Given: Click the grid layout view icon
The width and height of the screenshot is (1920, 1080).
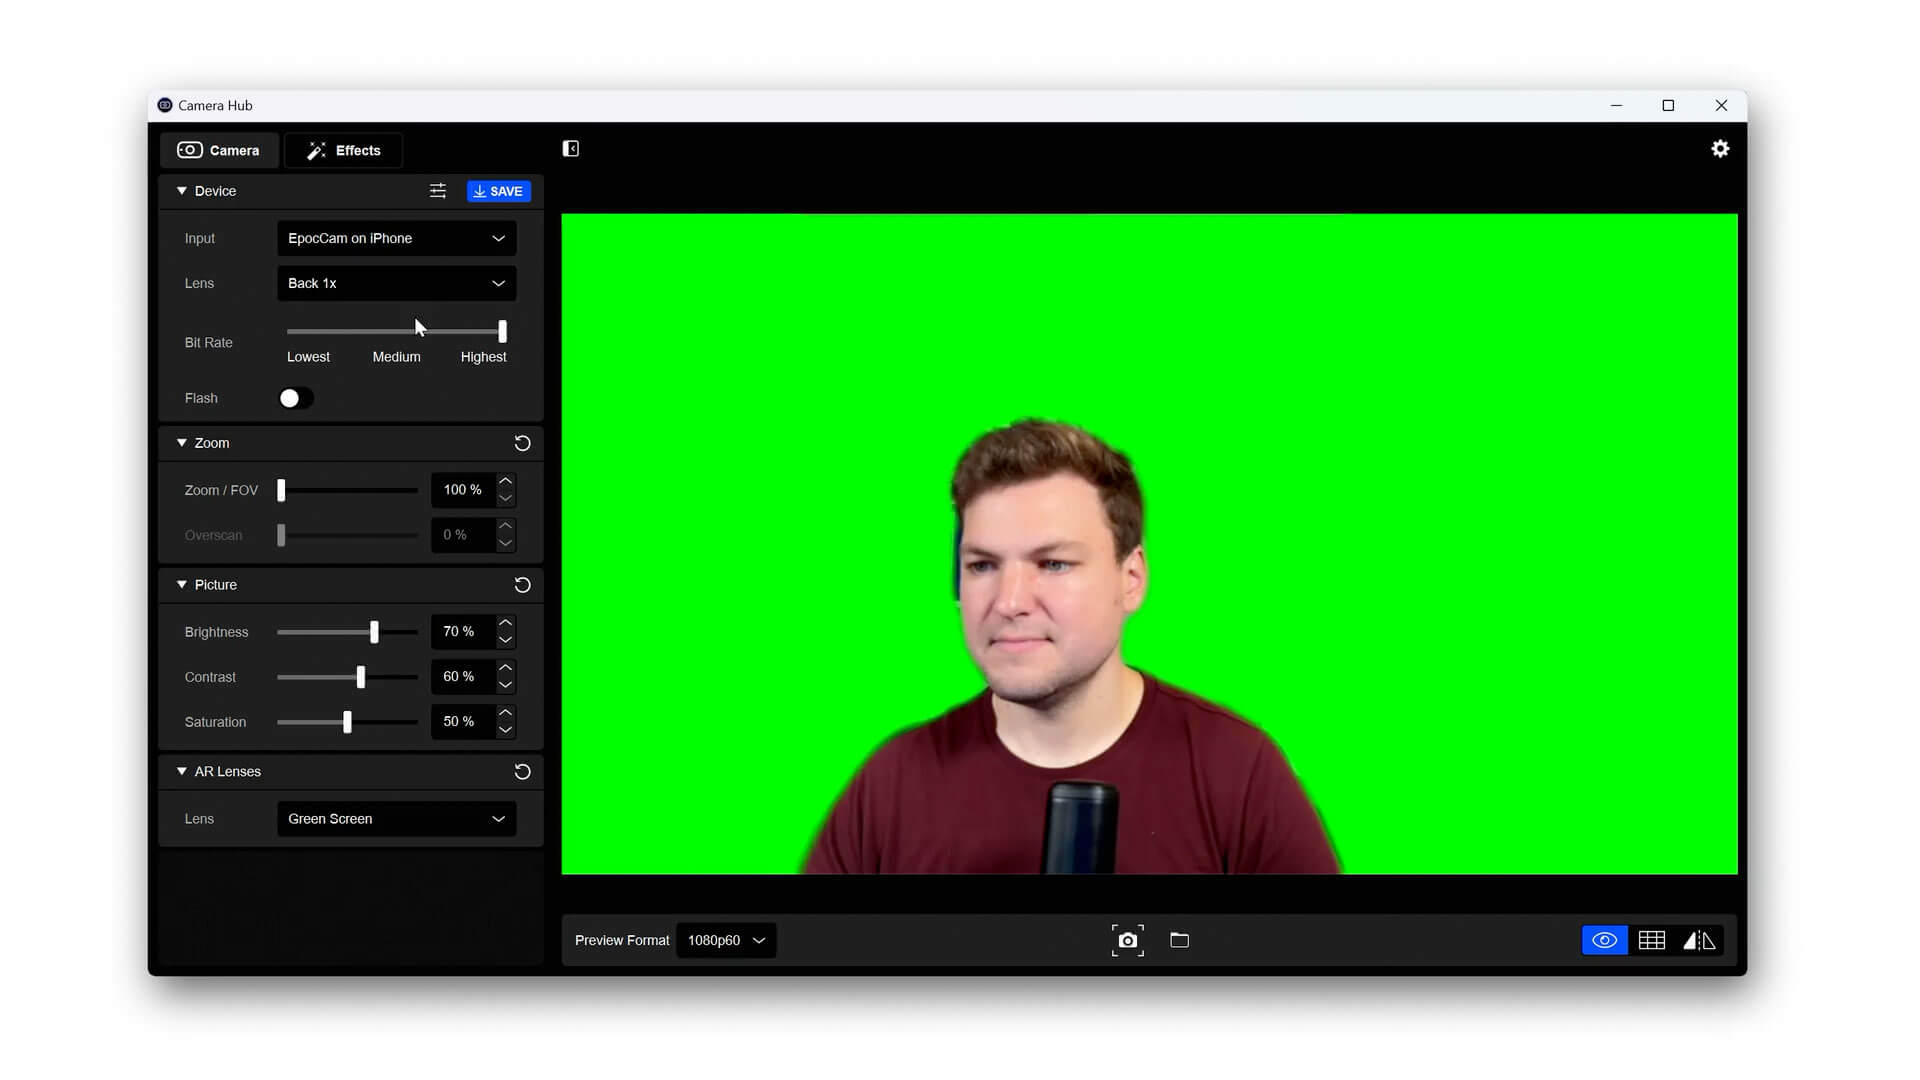Looking at the screenshot, I should coord(1651,939).
